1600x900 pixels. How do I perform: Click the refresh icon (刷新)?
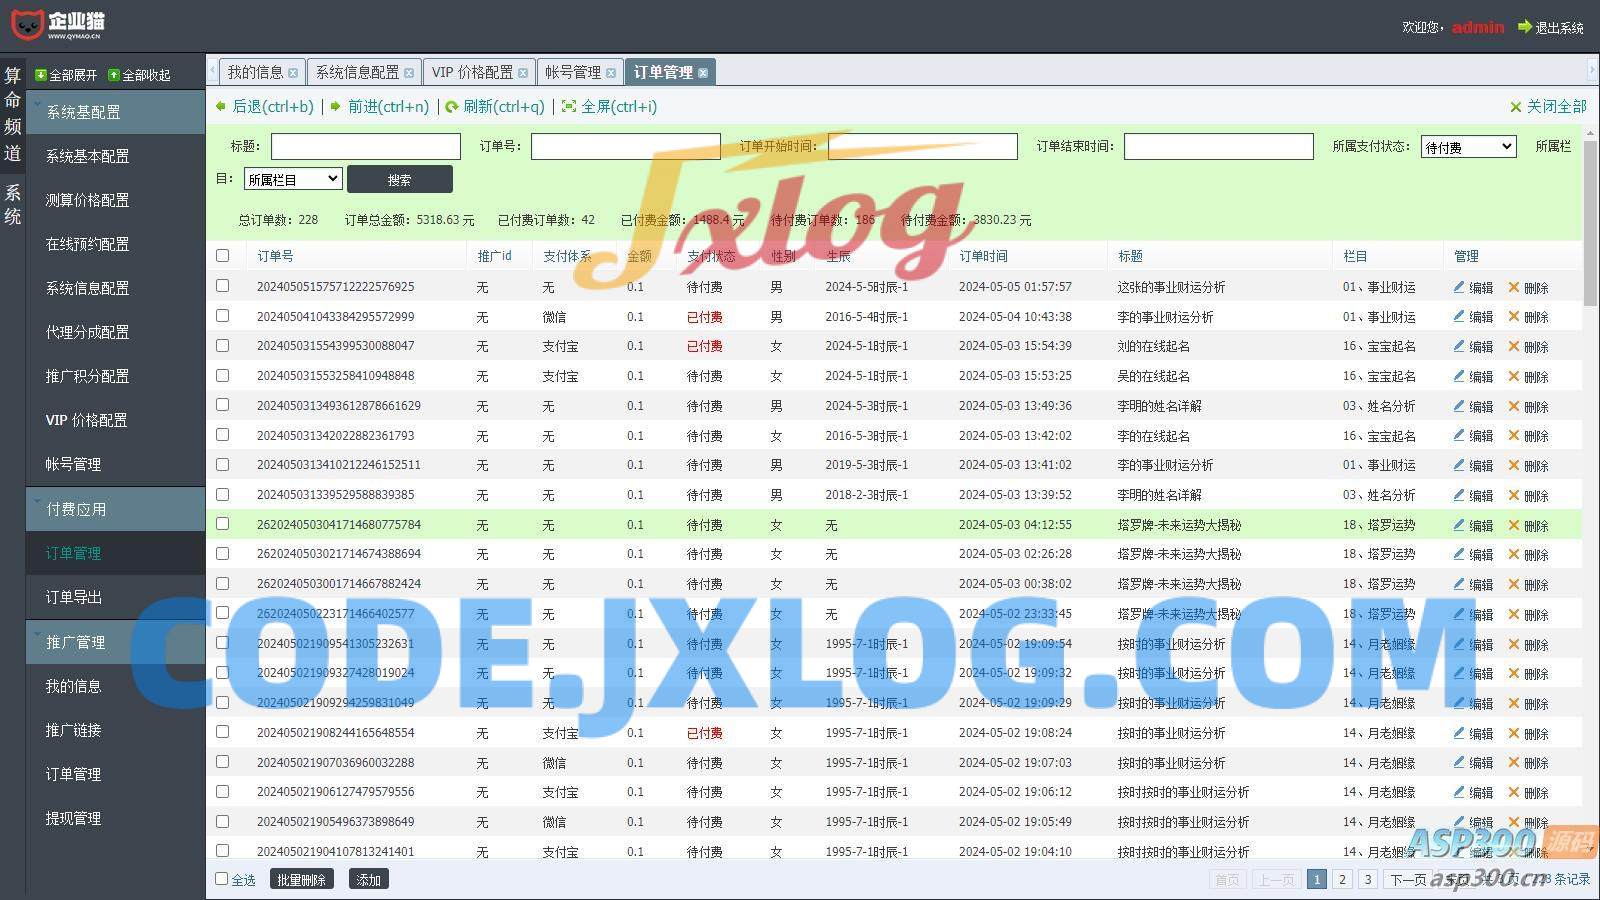point(452,107)
